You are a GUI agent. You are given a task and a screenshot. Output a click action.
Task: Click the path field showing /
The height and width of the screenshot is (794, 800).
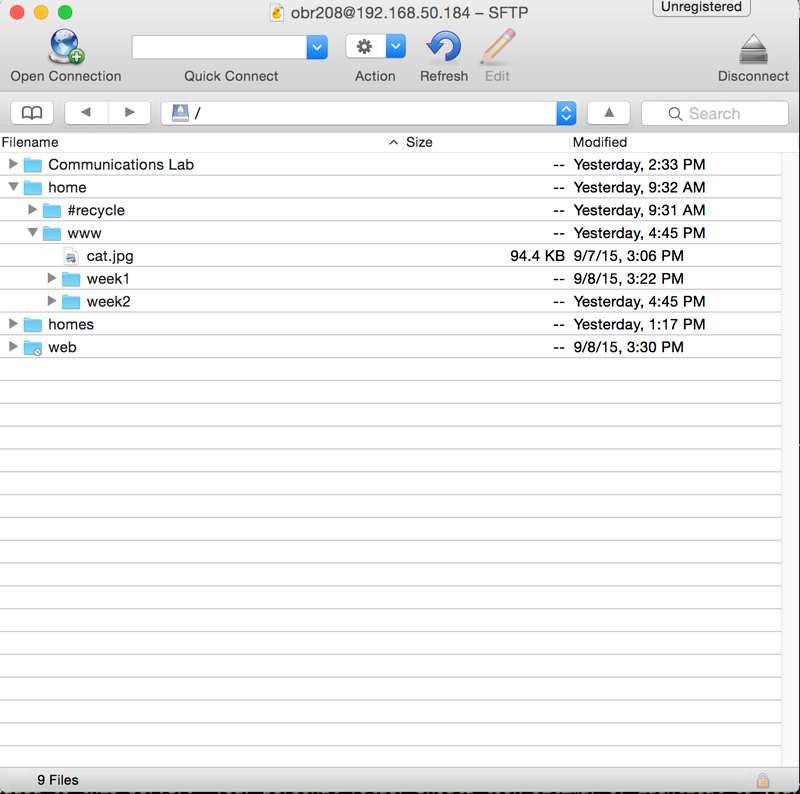pyautogui.click(x=359, y=113)
